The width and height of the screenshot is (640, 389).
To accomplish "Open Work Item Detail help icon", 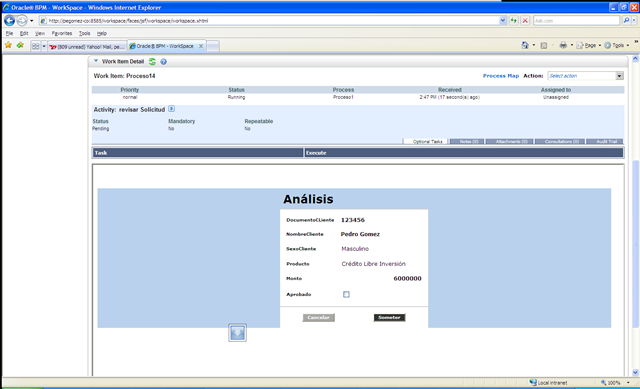I will [163, 62].
